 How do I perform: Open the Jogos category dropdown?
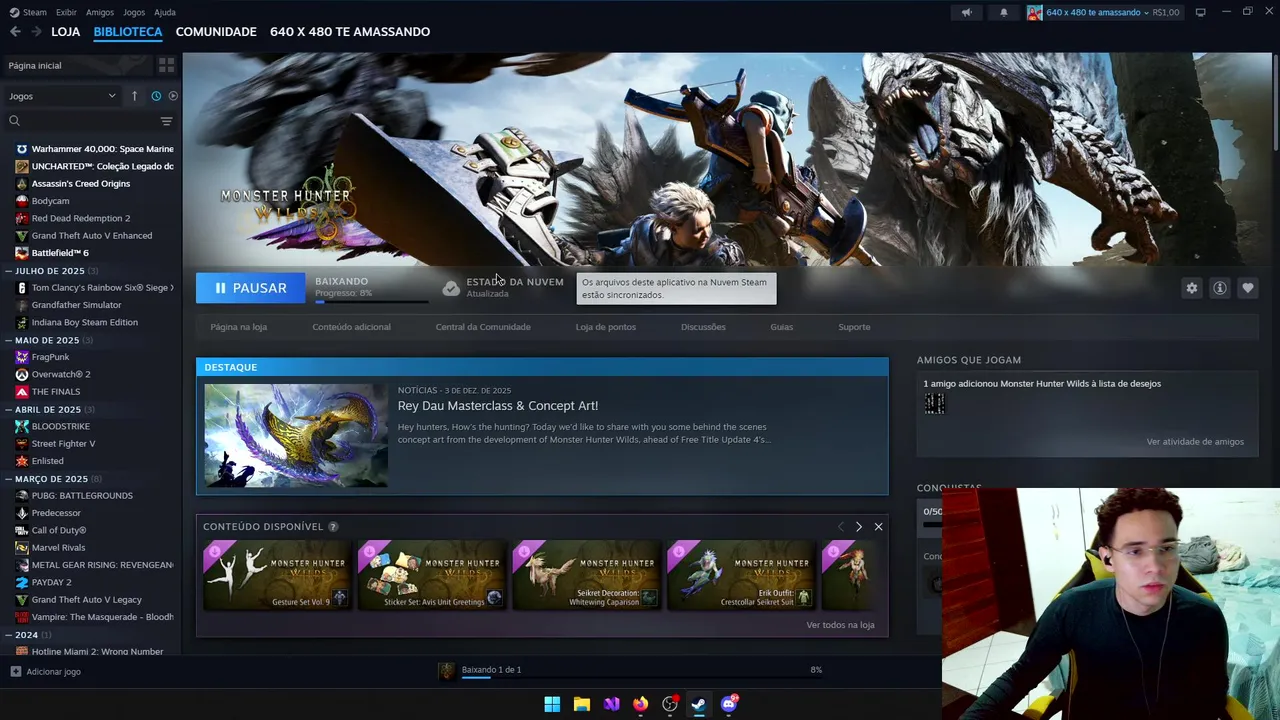pos(62,96)
